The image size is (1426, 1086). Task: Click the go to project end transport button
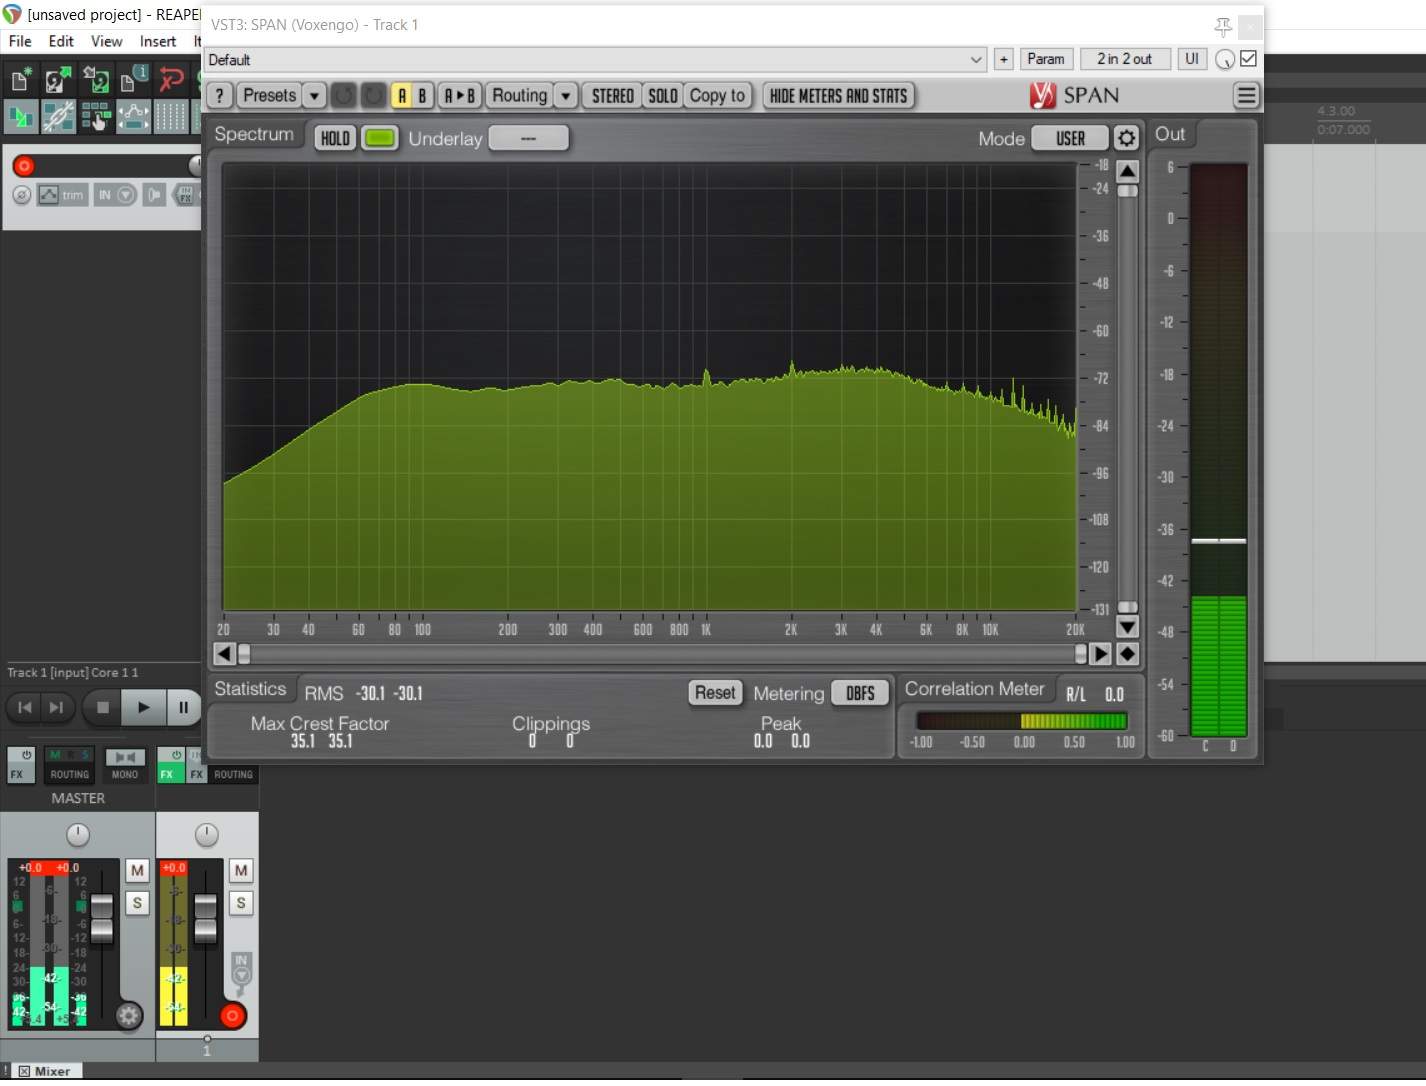(x=56, y=708)
